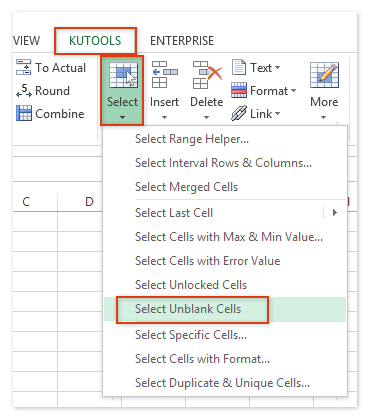
Task: Expand the Insert dropdown arrow
Action: [x=164, y=117]
